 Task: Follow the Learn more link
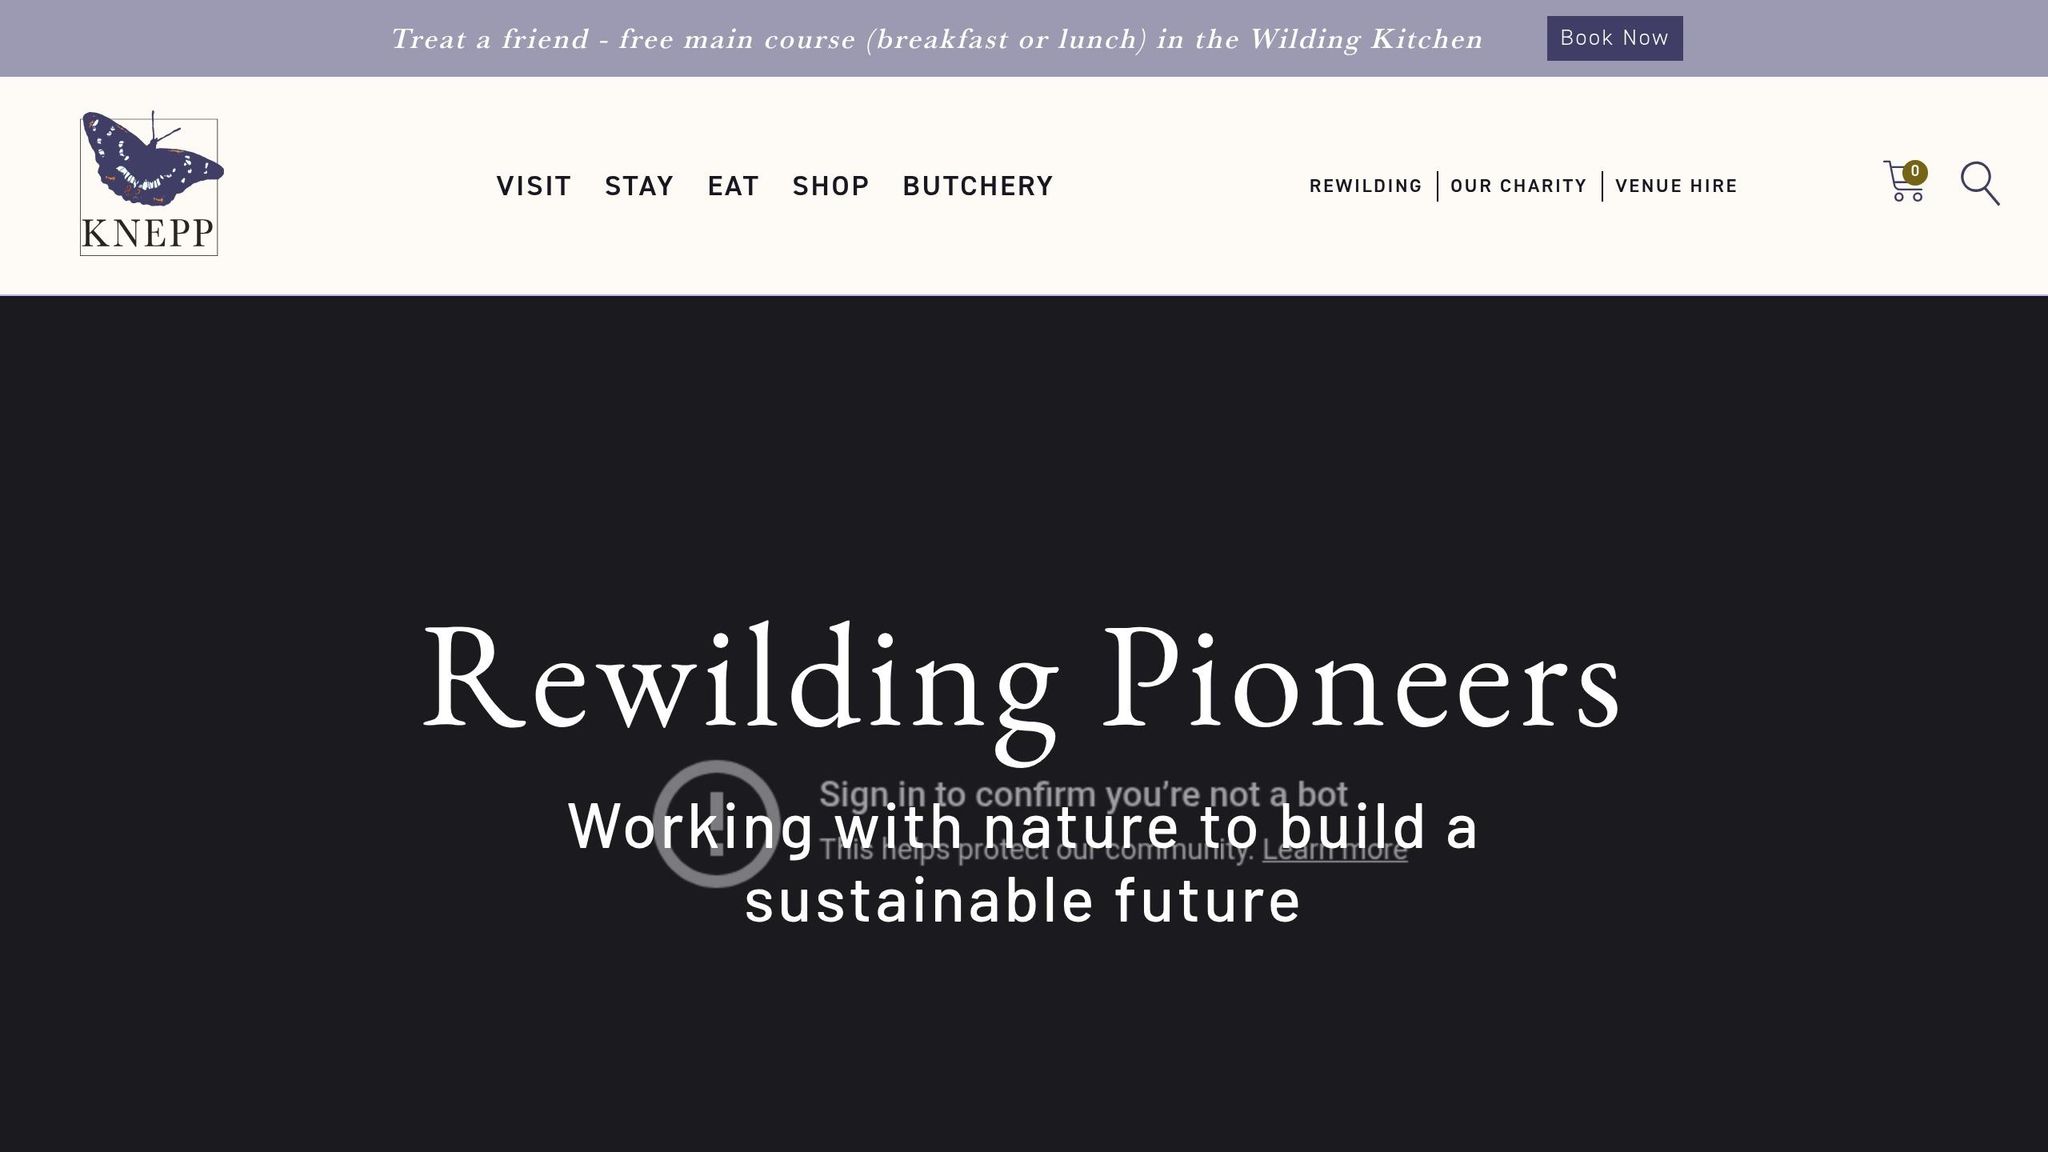[1334, 851]
